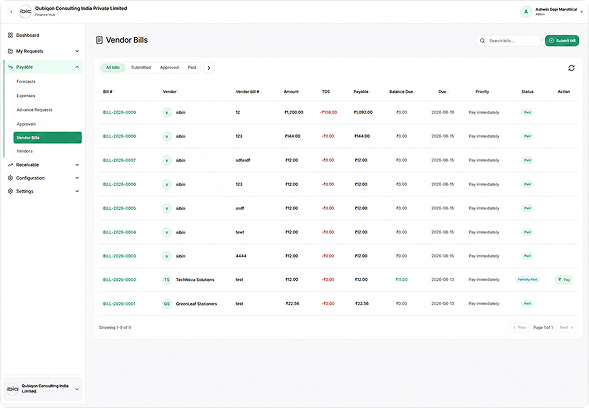Click the vendor avatar in the BILL-2026-0009 row
This screenshot has width=589, height=408.
click(167, 112)
